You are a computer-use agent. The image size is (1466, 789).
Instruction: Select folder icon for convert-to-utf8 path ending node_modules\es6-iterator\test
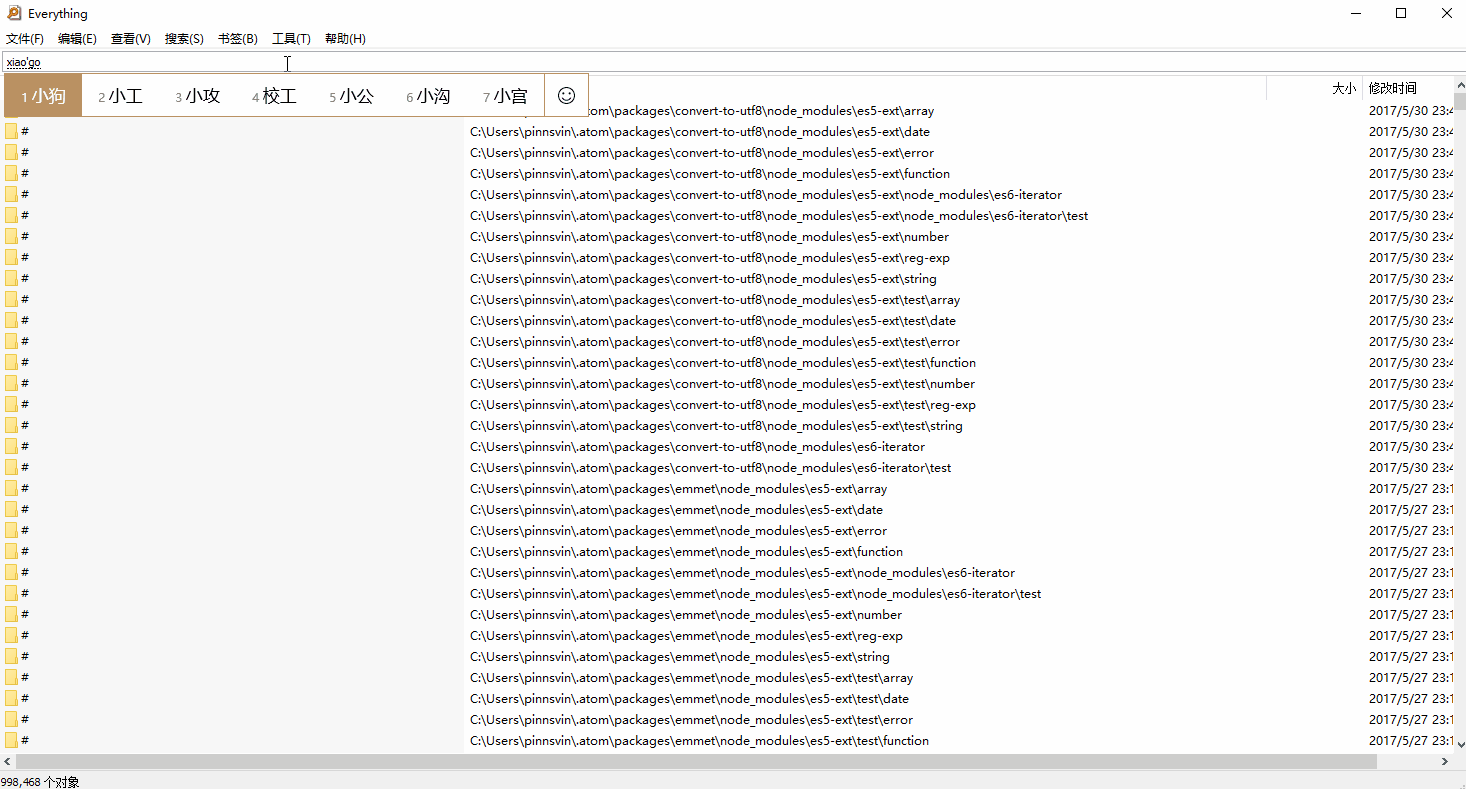tap(11, 468)
